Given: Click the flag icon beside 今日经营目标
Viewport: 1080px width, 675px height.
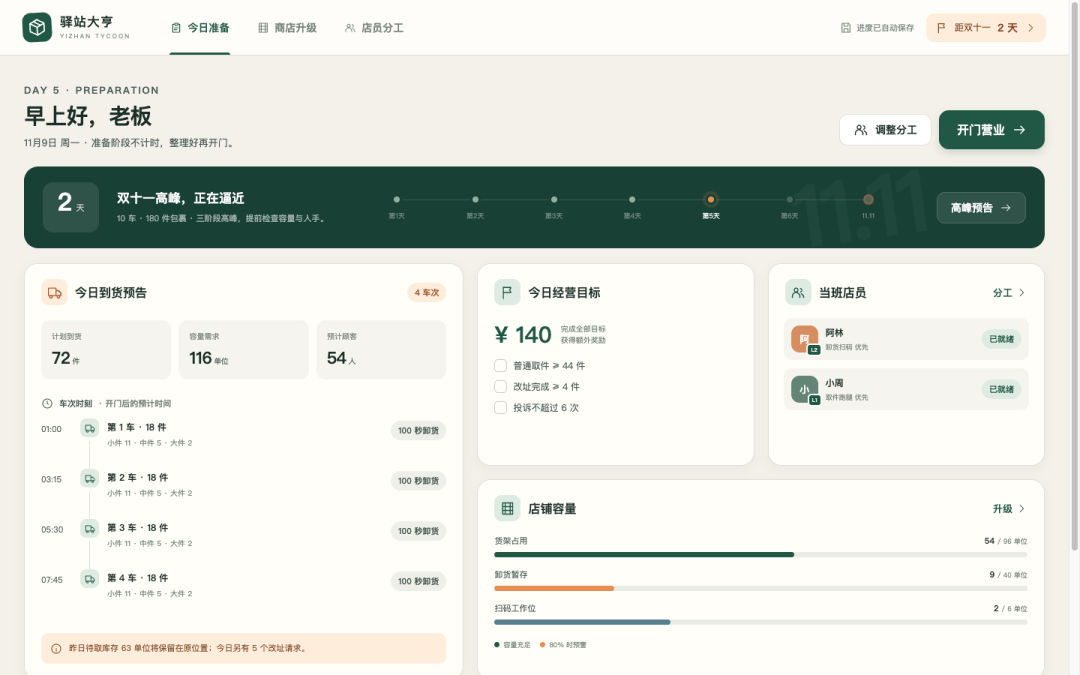Looking at the screenshot, I should click(x=507, y=292).
